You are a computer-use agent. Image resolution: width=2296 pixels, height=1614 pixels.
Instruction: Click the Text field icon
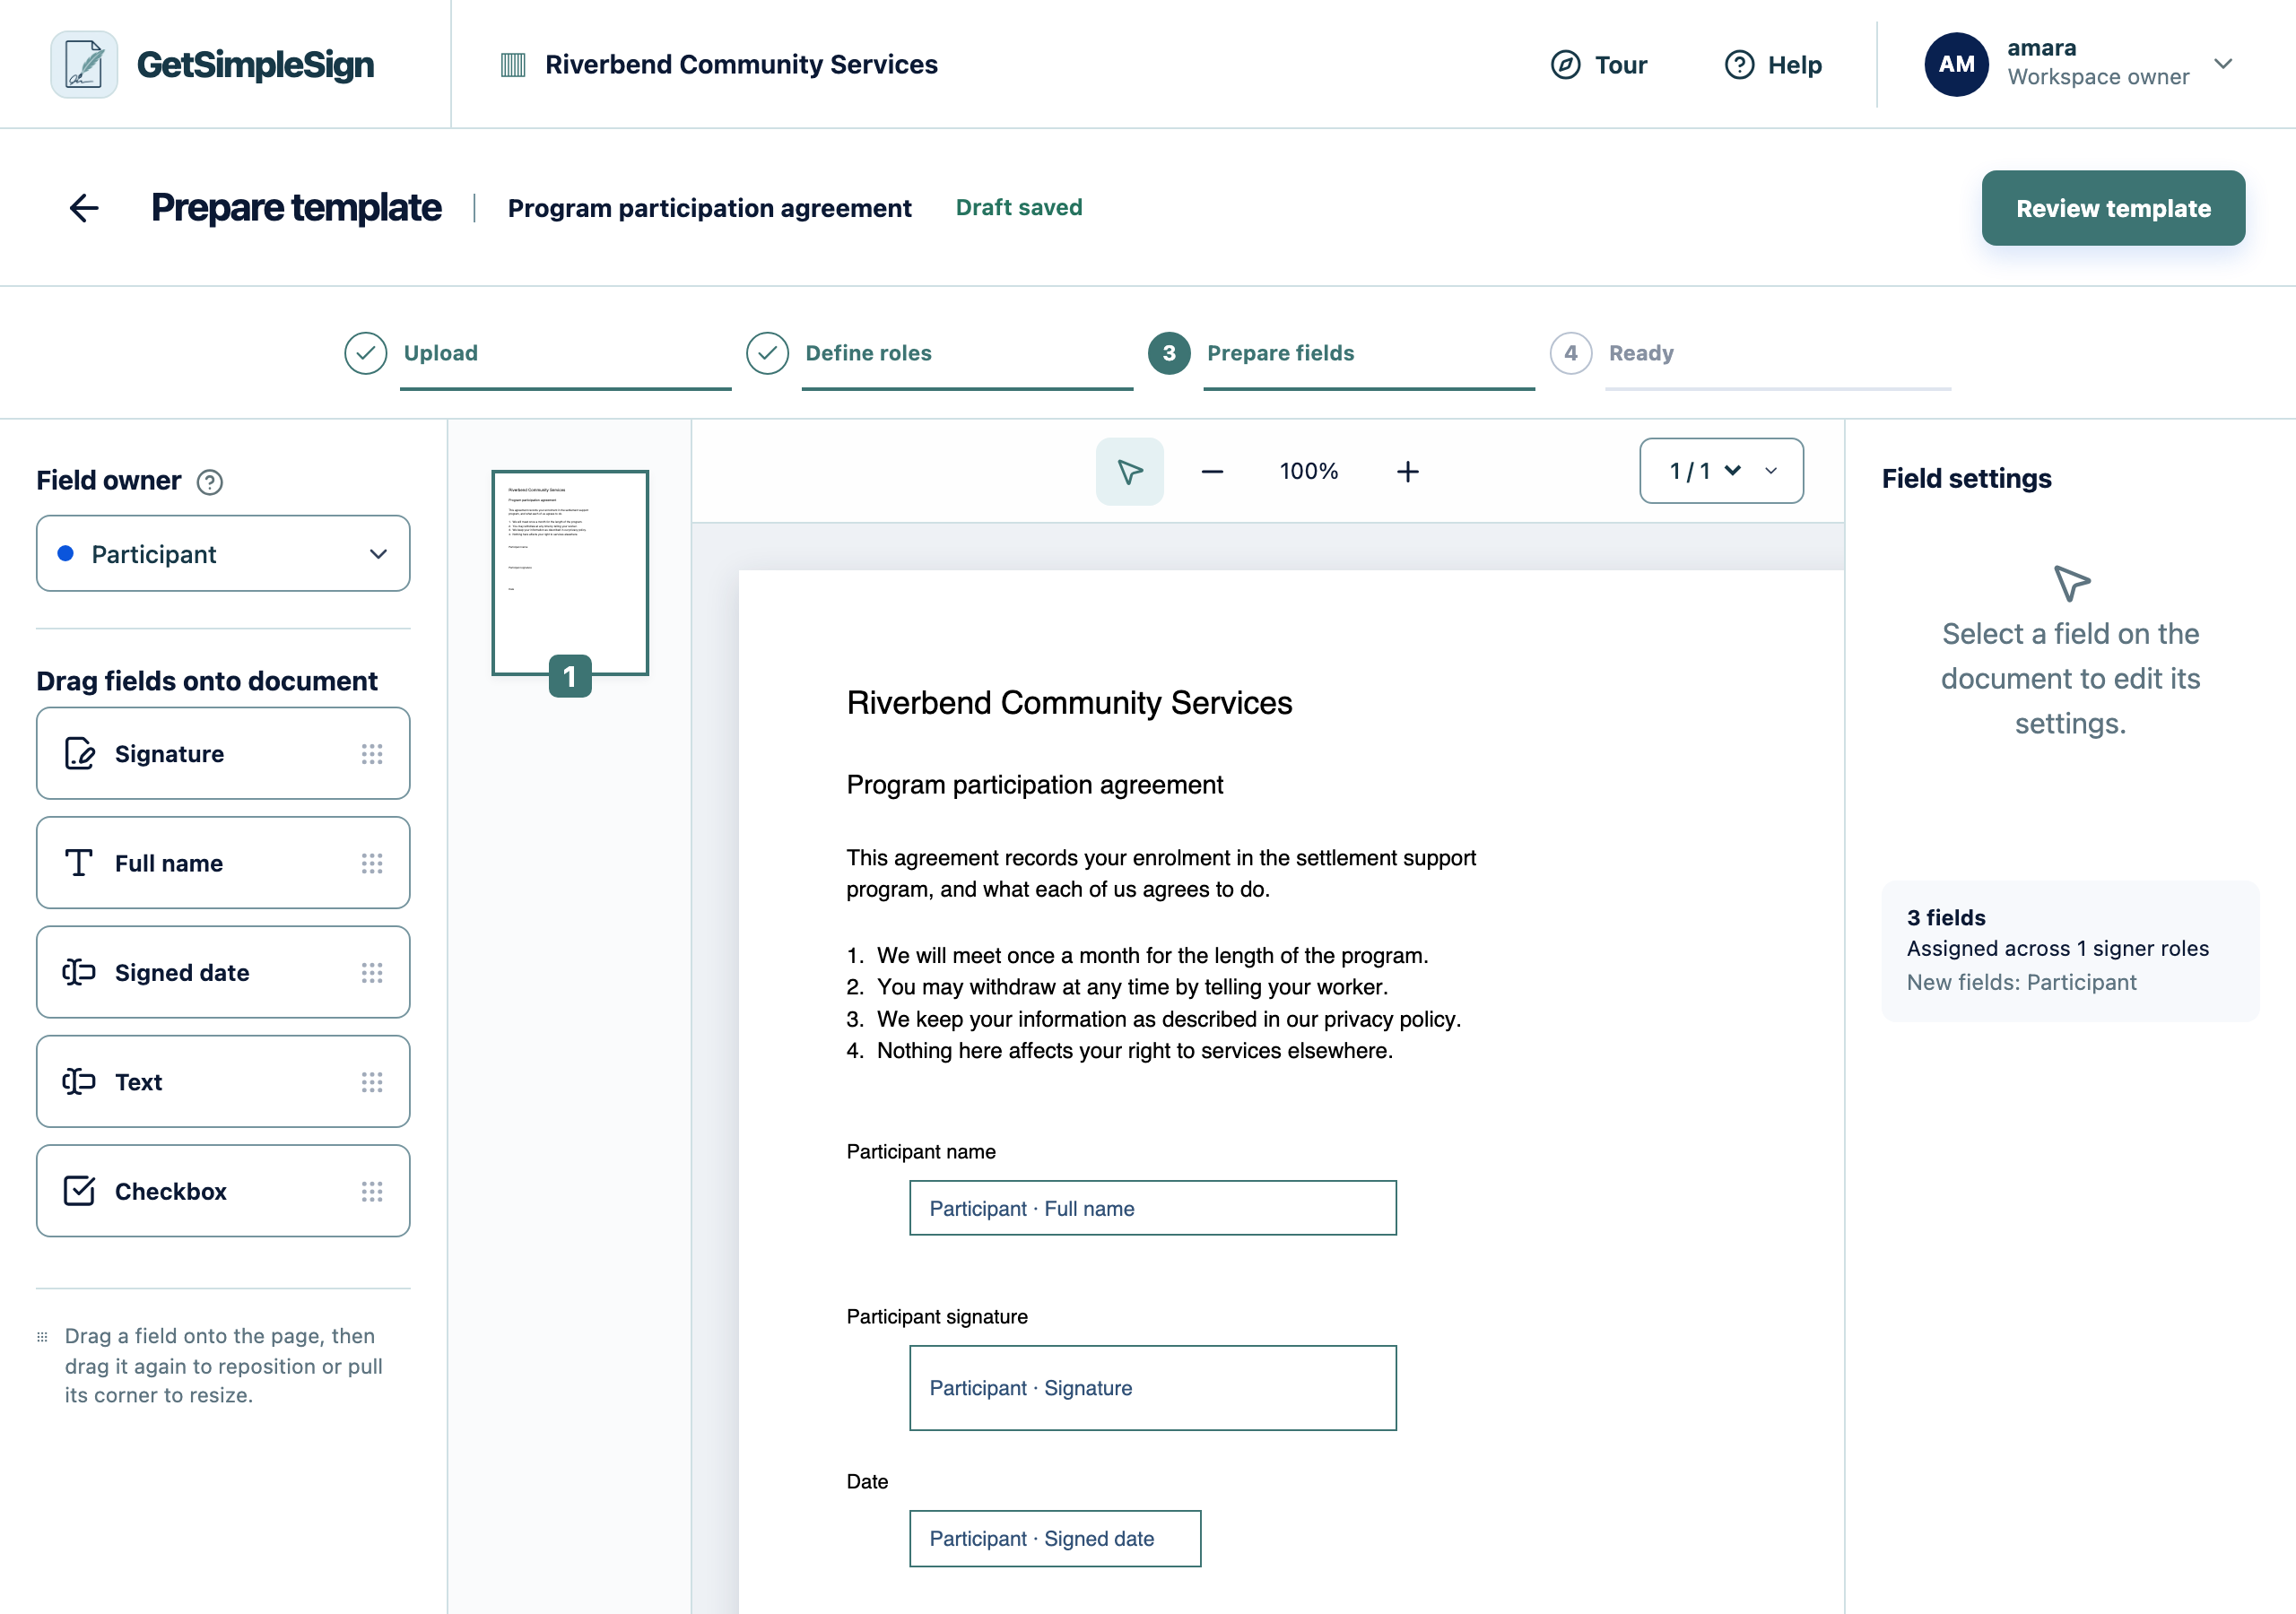[79, 1081]
